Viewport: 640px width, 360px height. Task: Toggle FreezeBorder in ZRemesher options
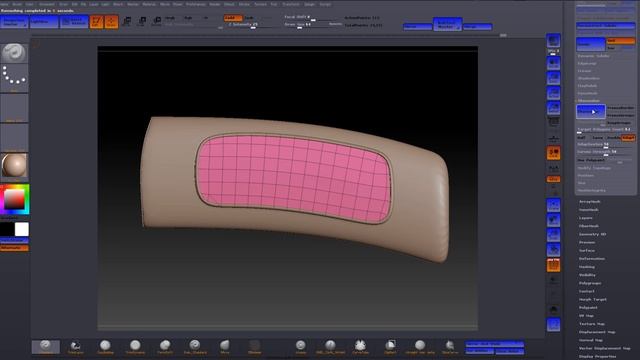coord(620,108)
